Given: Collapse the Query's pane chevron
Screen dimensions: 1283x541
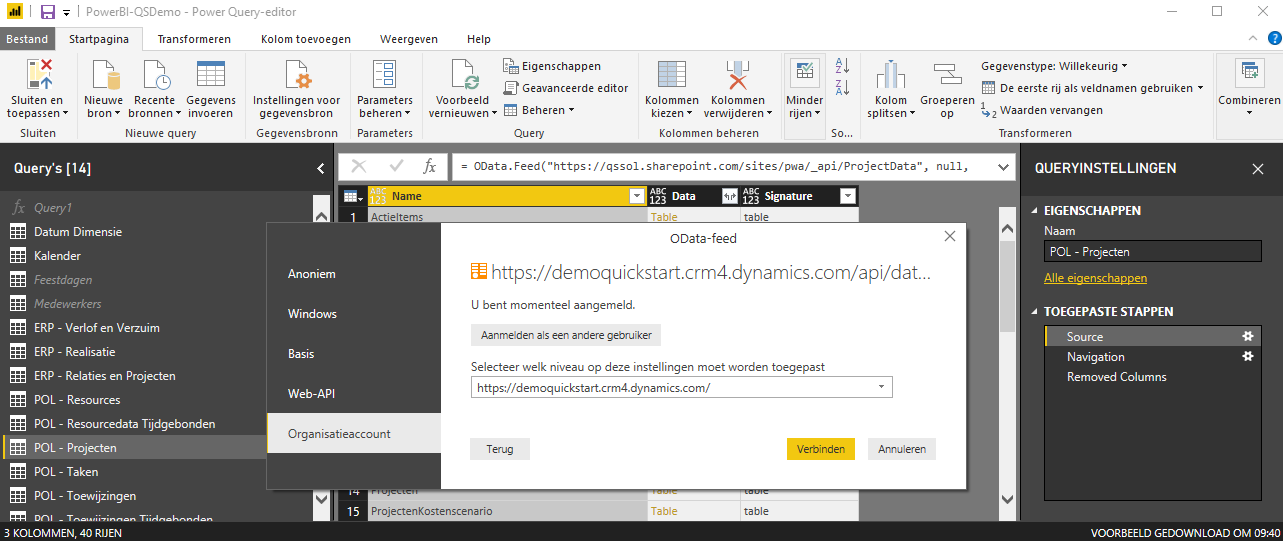Looking at the screenshot, I should 320,169.
